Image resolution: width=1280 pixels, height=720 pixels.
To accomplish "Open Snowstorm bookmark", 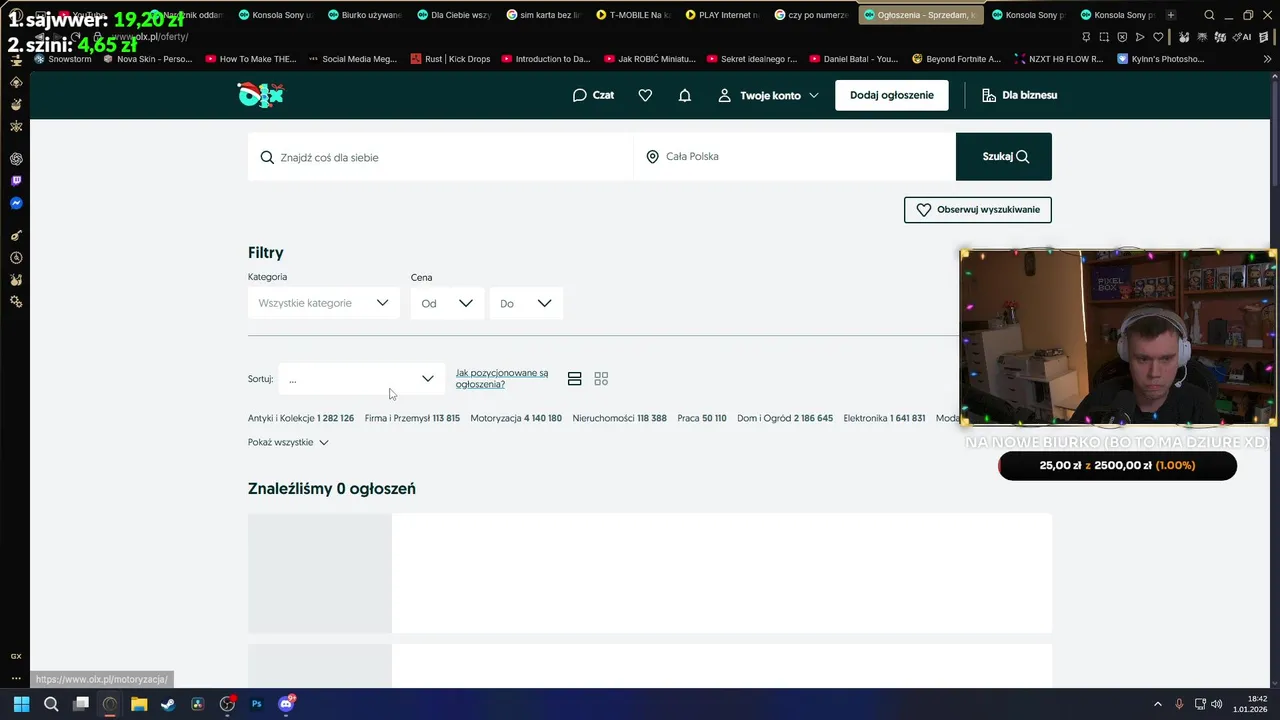I will click(62, 59).
